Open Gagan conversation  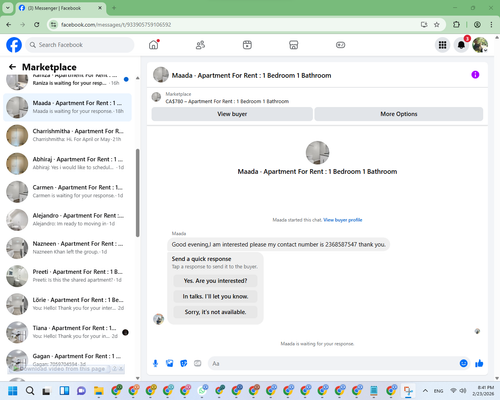click(67, 360)
